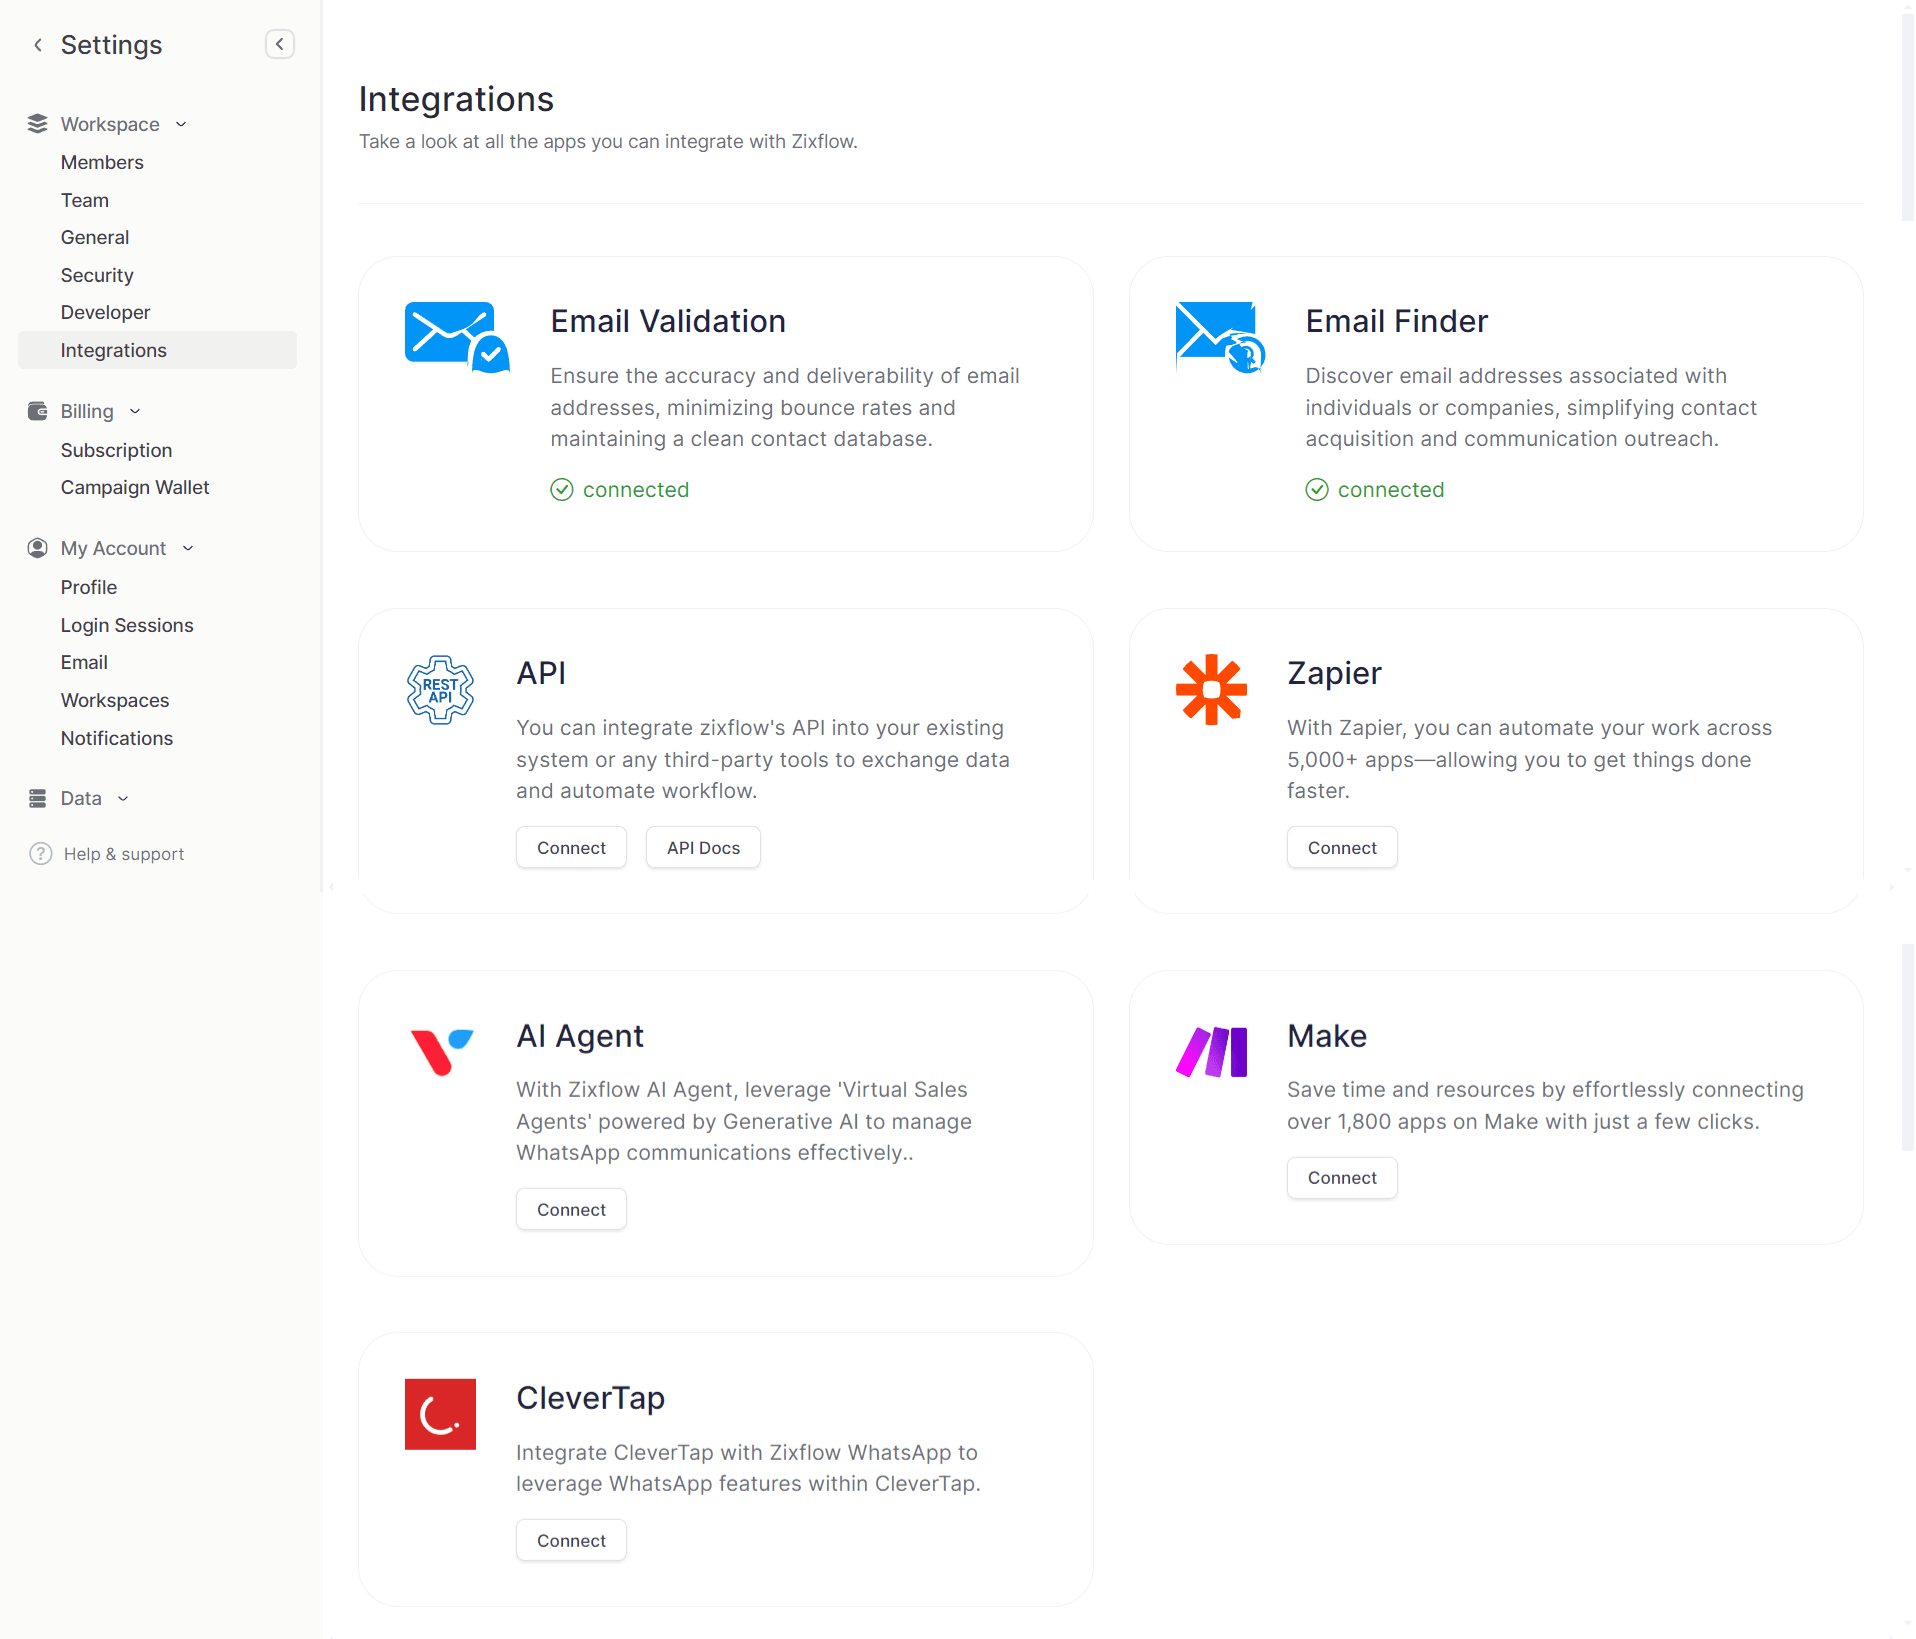Collapse the My Account section
Screen dimensions: 1916x1639
click(x=188, y=548)
